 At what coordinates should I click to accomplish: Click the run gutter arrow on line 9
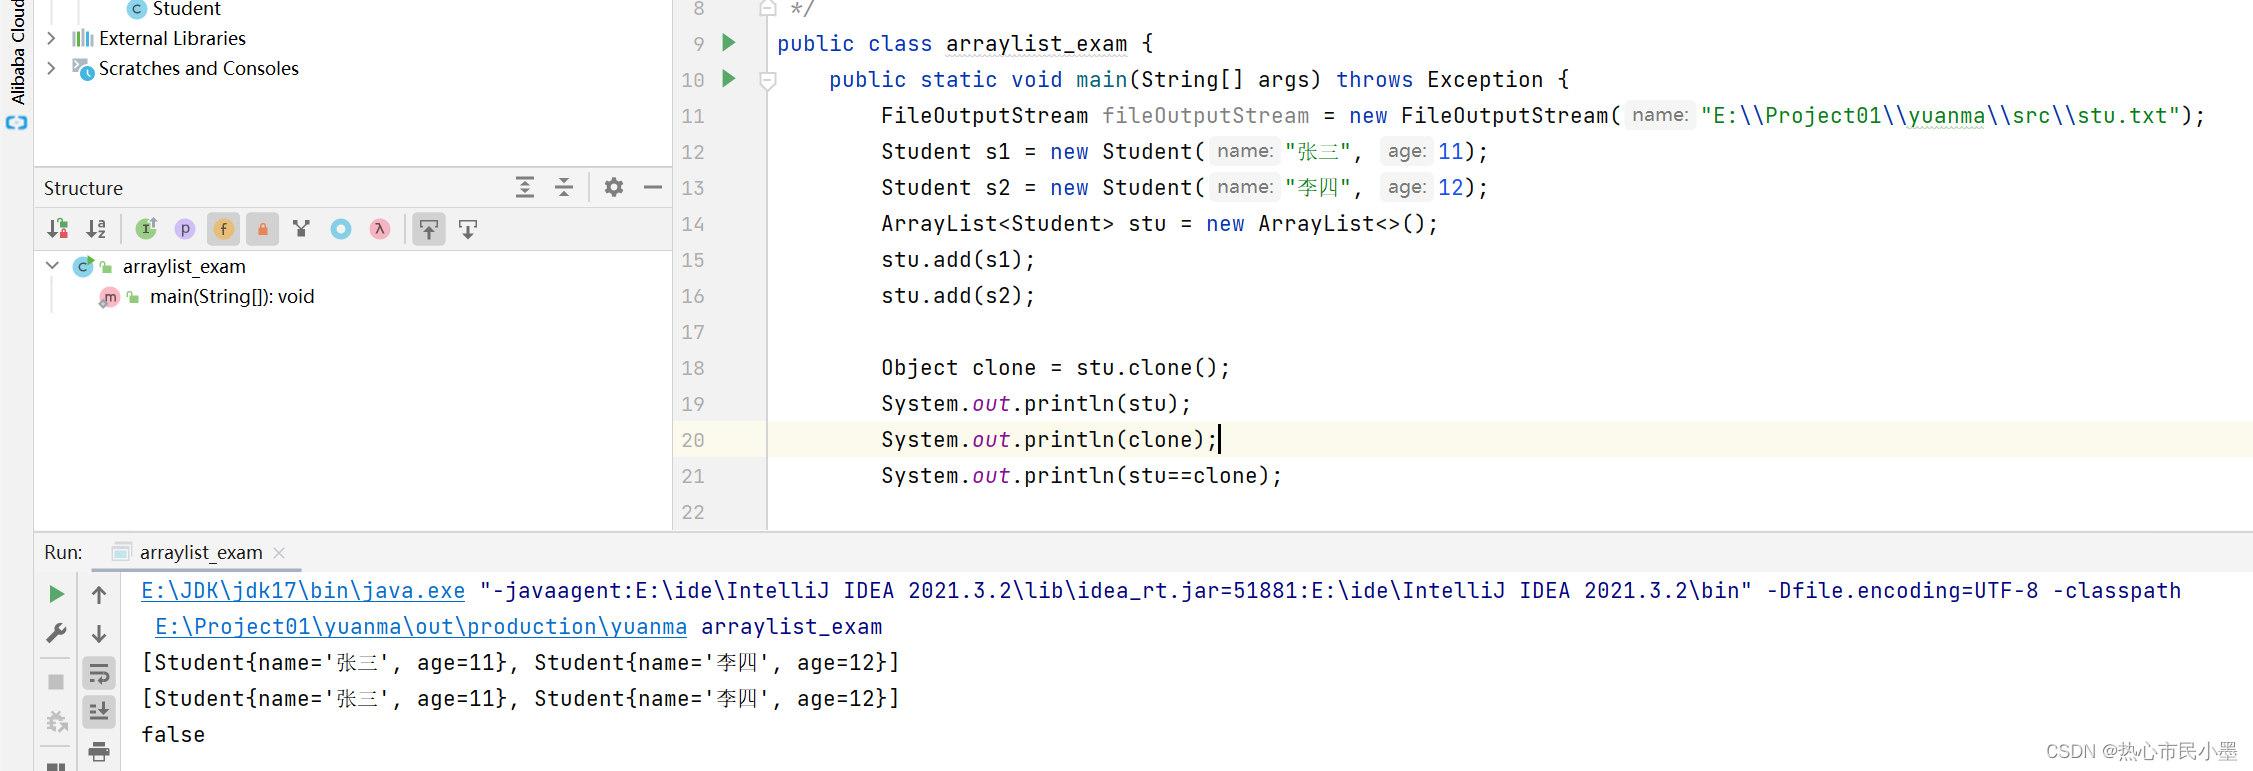coord(729,42)
